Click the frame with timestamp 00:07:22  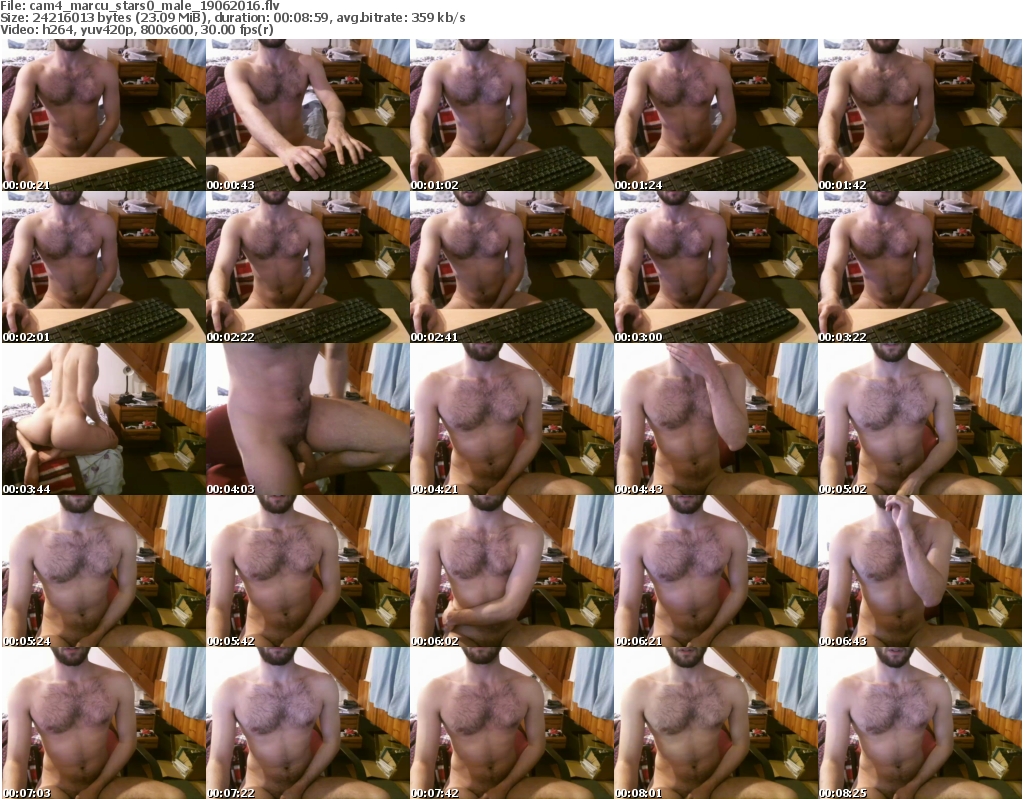click(308, 723)
